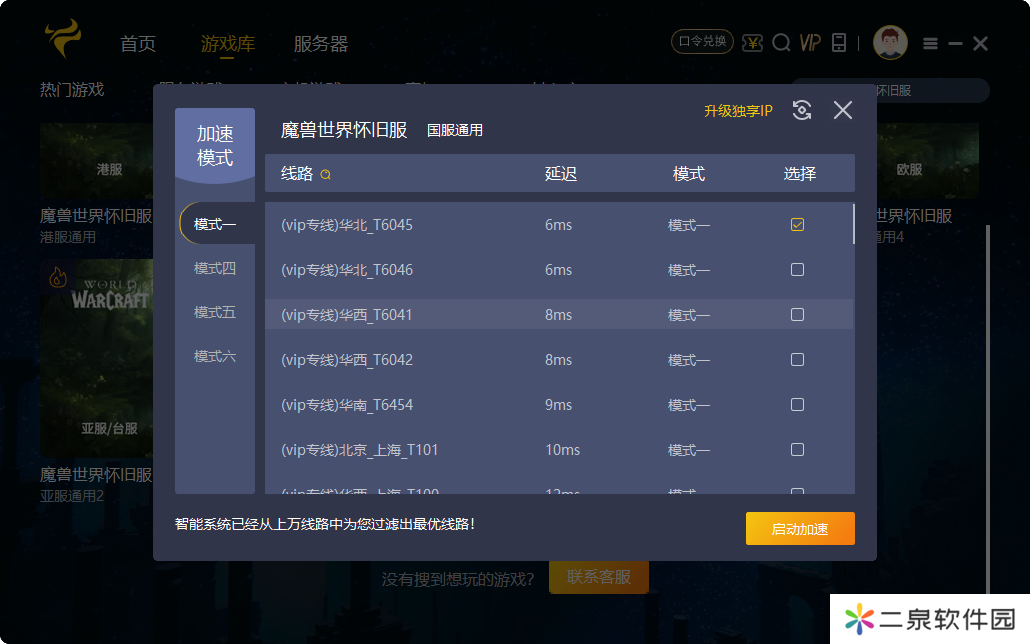Click the 模式 column header
Viewport: 1030px width, 644px height.
(689, 173)
